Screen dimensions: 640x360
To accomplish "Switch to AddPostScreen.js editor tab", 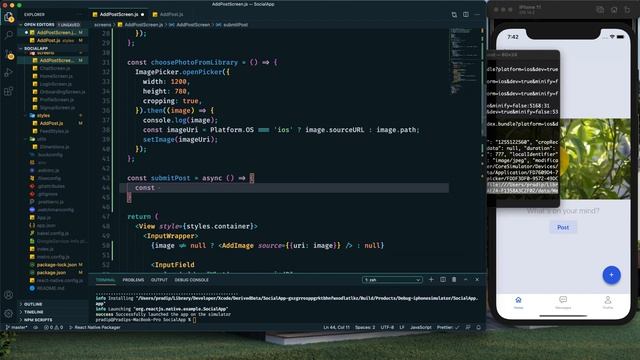I will [x=118, y=14].
